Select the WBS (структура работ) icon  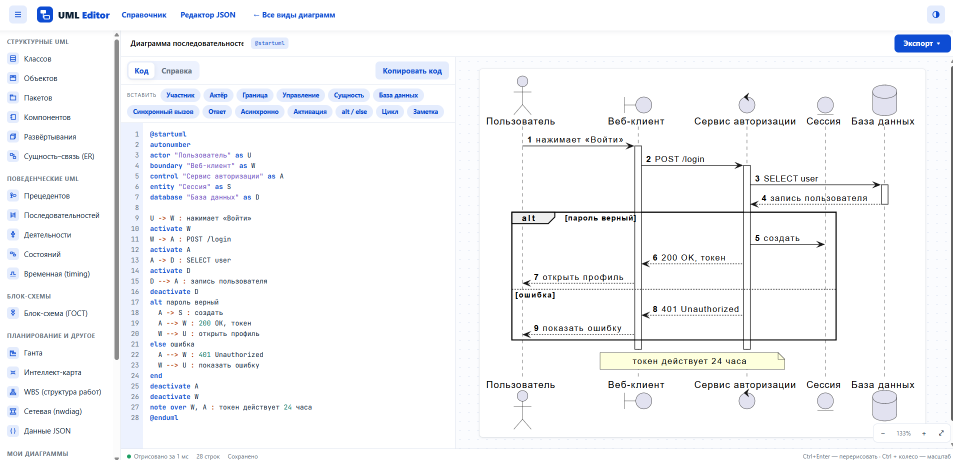pos(13,391)
